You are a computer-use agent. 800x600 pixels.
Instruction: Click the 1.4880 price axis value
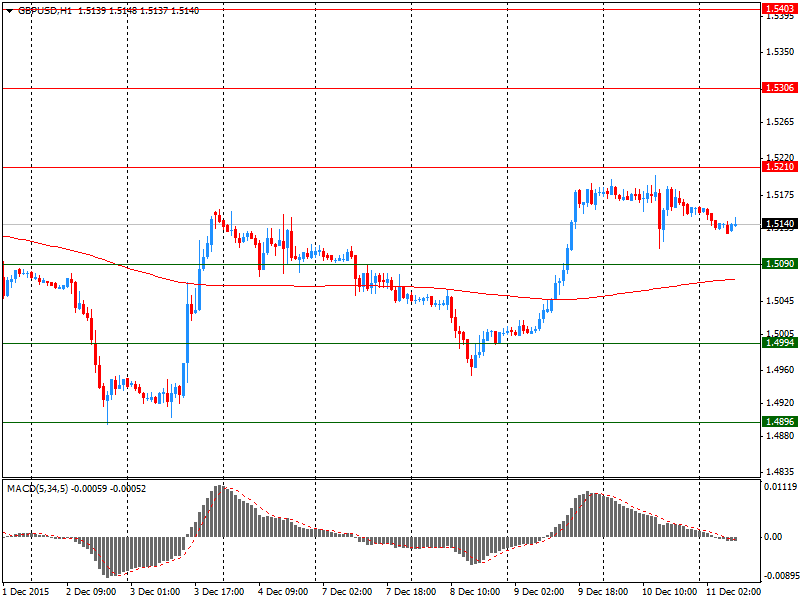[x=780, y=436]
